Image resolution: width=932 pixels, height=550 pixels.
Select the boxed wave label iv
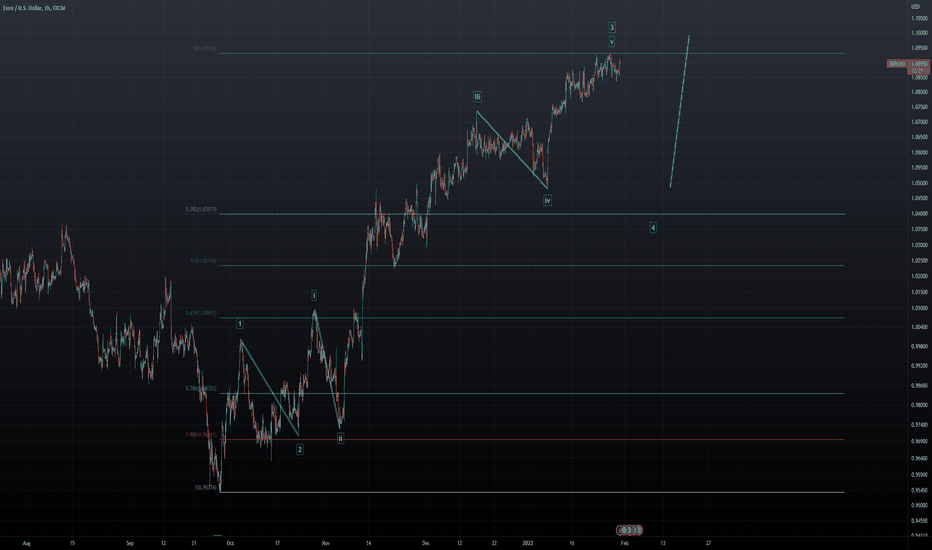(547, 201)
